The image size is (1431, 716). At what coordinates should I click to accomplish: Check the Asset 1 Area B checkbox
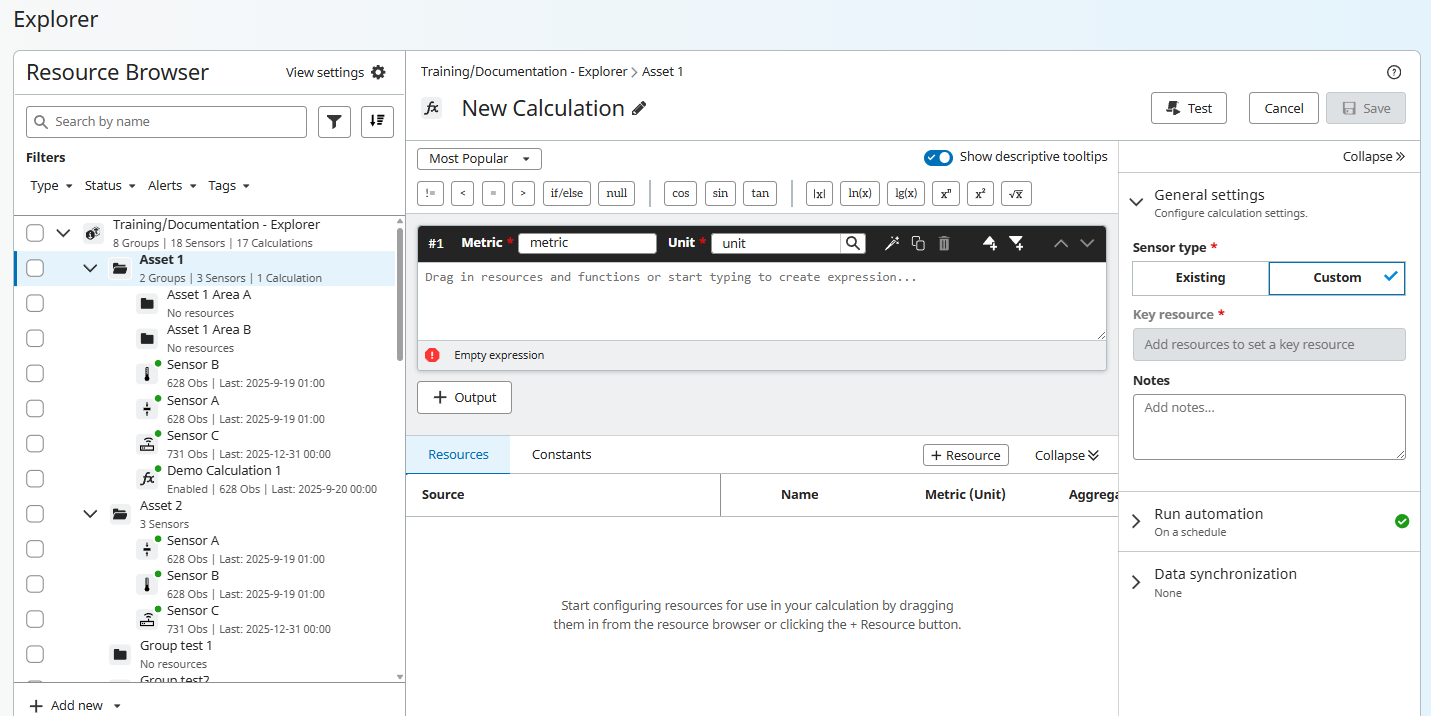35,338
